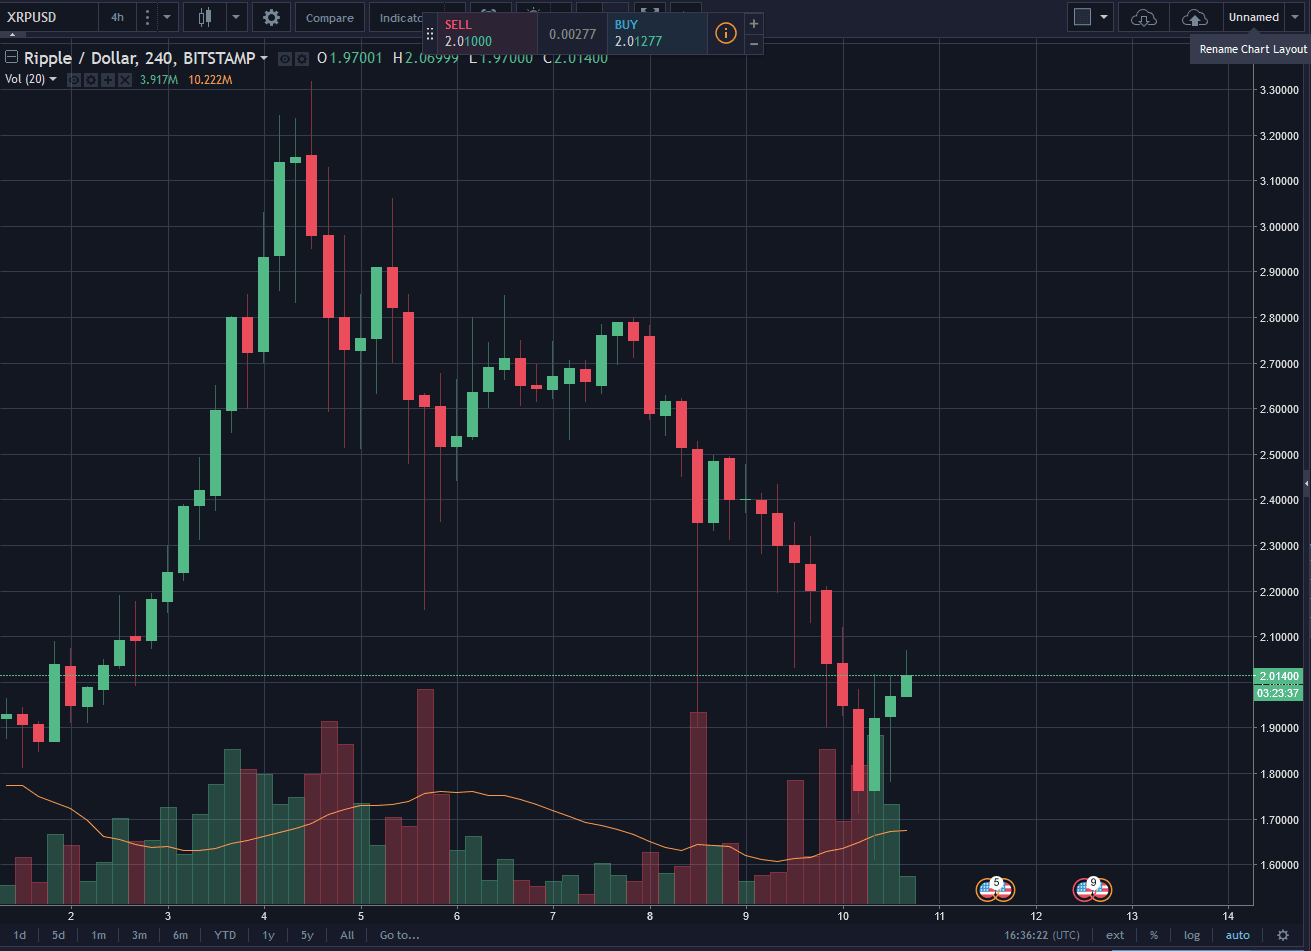Click the candlestick chart style icon
1311x951 pixels.
[206, 17]
